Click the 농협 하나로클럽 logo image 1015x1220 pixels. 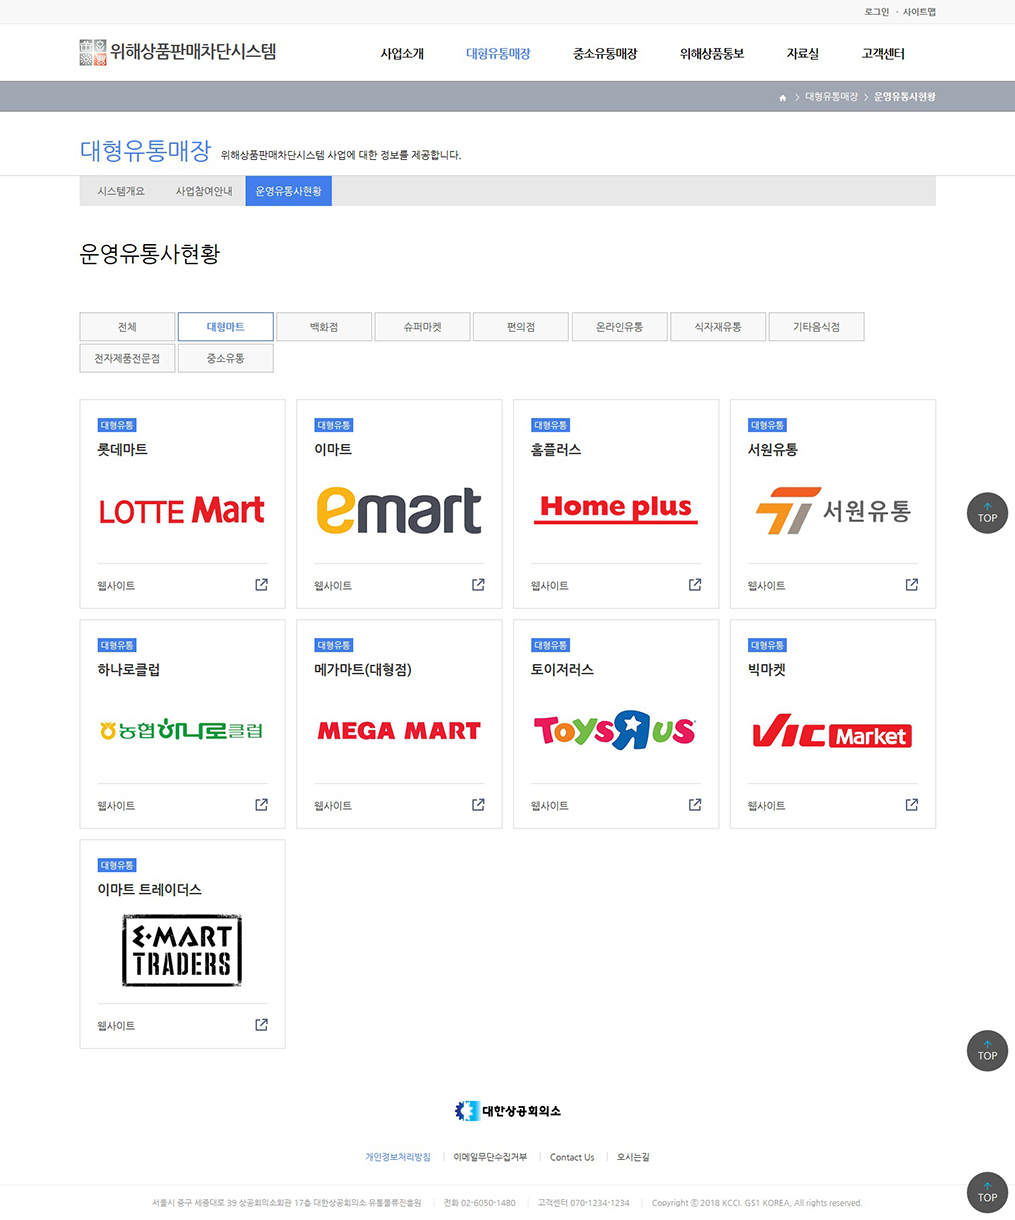pyautogui.click(x=182, y=730)
